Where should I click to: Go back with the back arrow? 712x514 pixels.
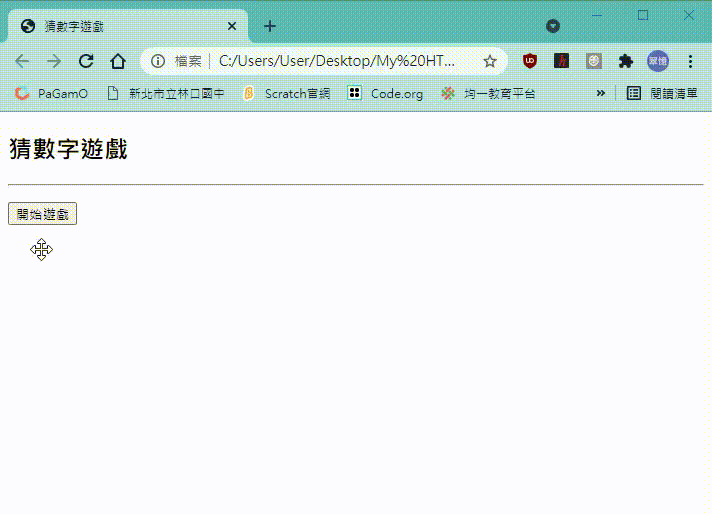(22, 61)
